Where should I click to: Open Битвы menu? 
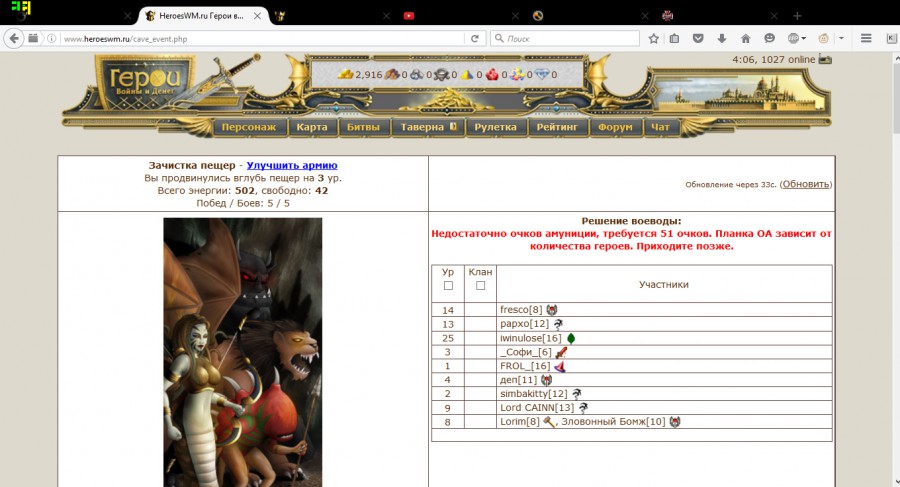tap(363, 127)
